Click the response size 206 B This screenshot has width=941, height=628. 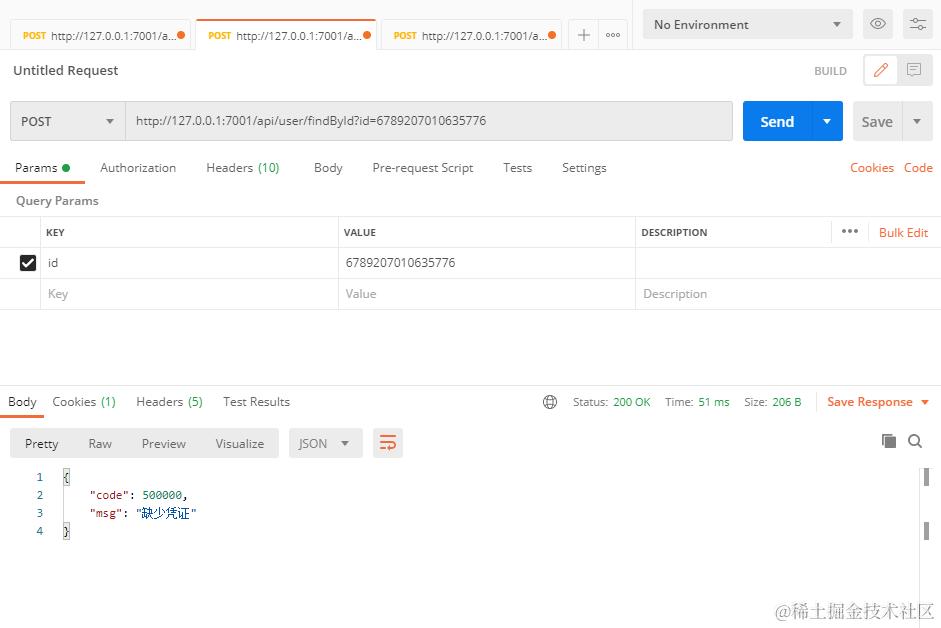(772, 402)
